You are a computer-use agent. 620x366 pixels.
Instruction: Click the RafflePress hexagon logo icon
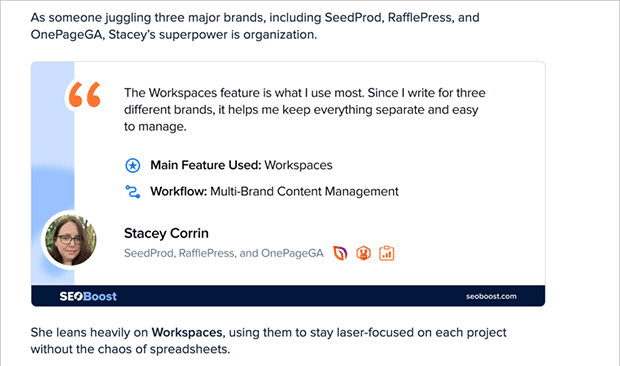[x=363, y=253]
